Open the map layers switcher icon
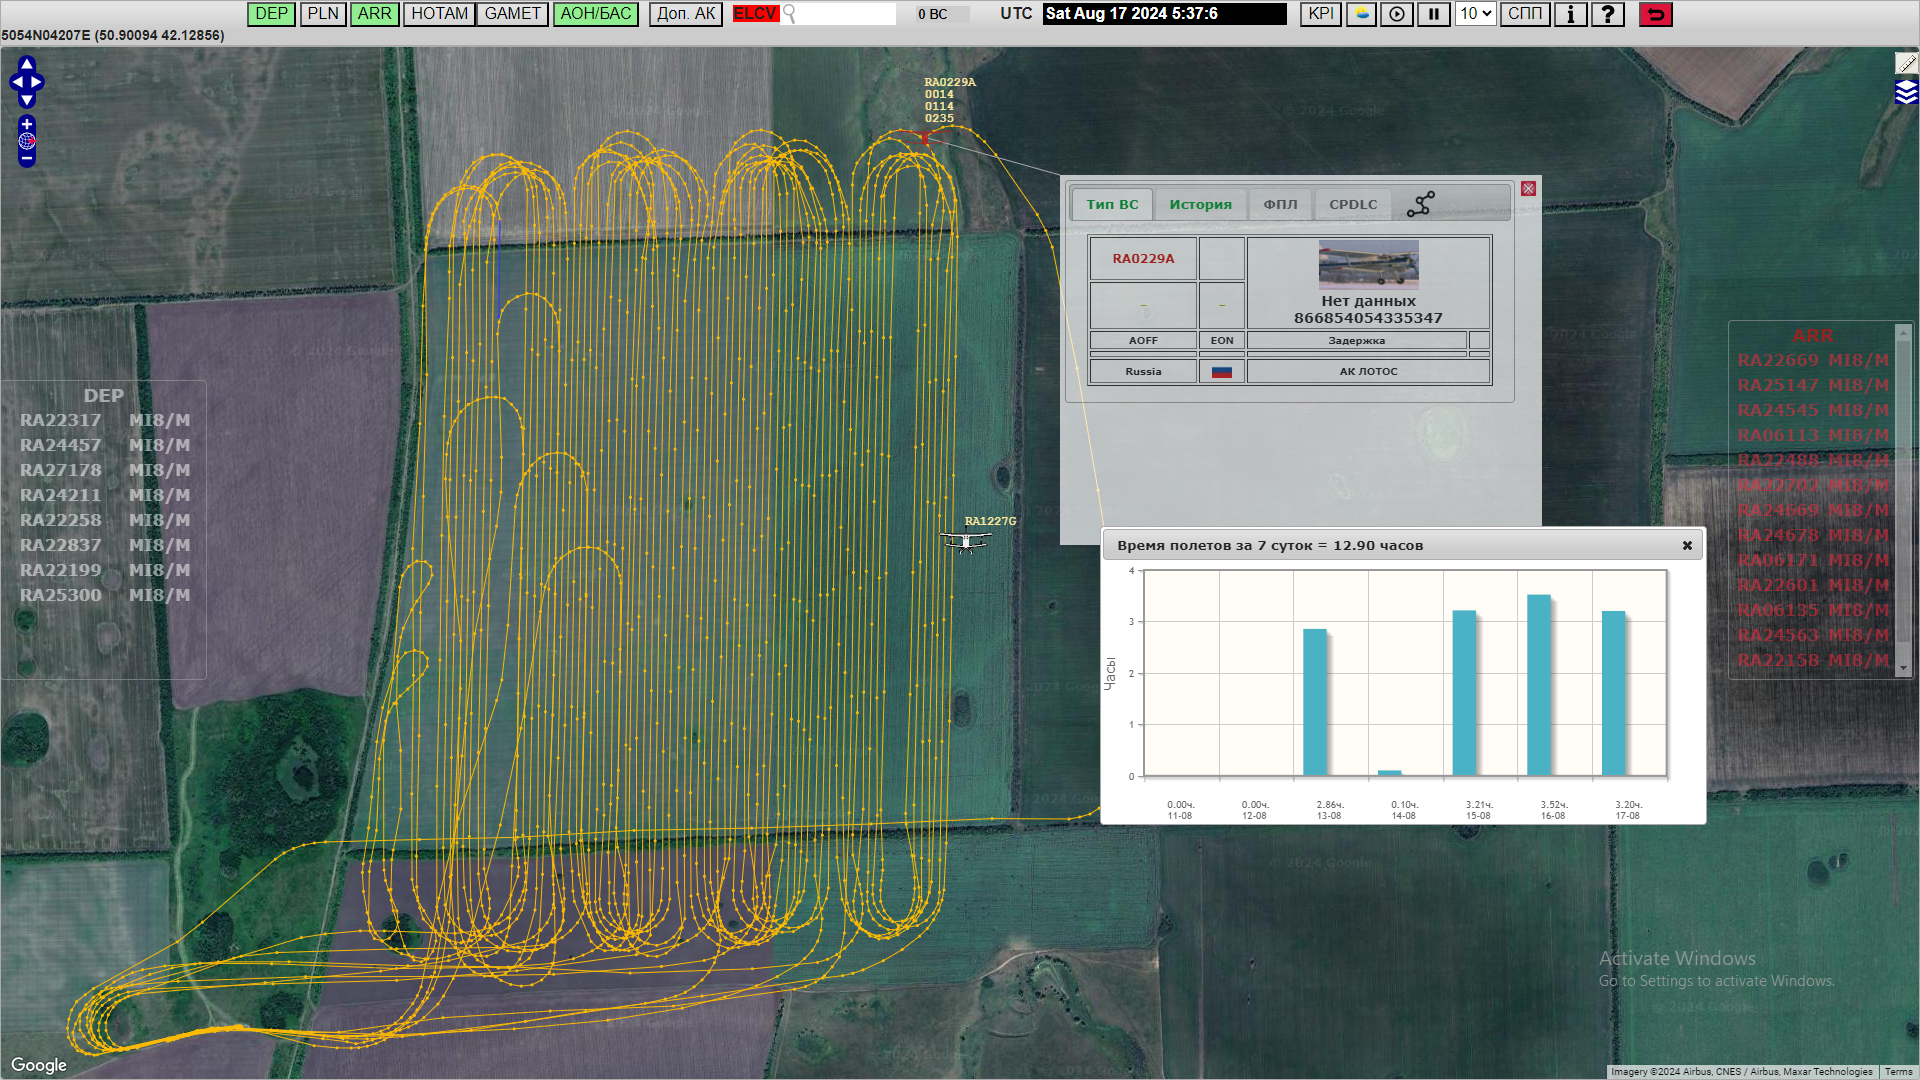Viewport: 1920px width, 1080px height. tap(1906, 93)
